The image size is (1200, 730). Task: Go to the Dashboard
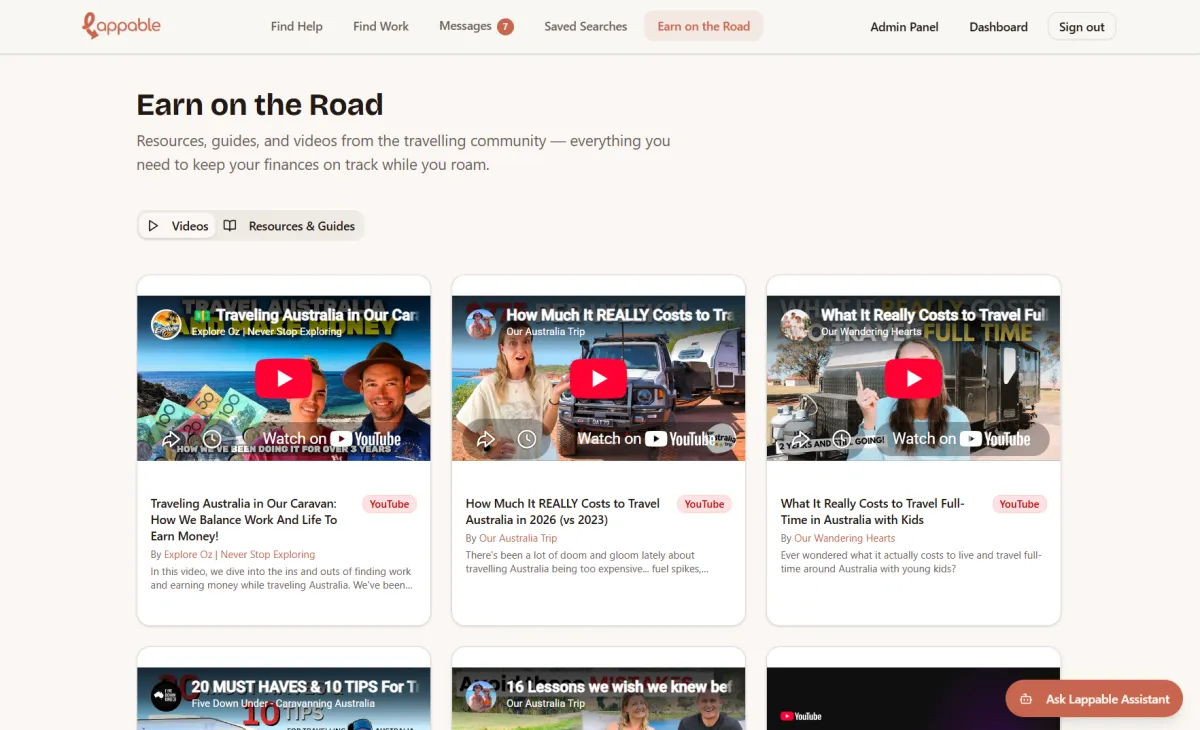pos(999,27)
